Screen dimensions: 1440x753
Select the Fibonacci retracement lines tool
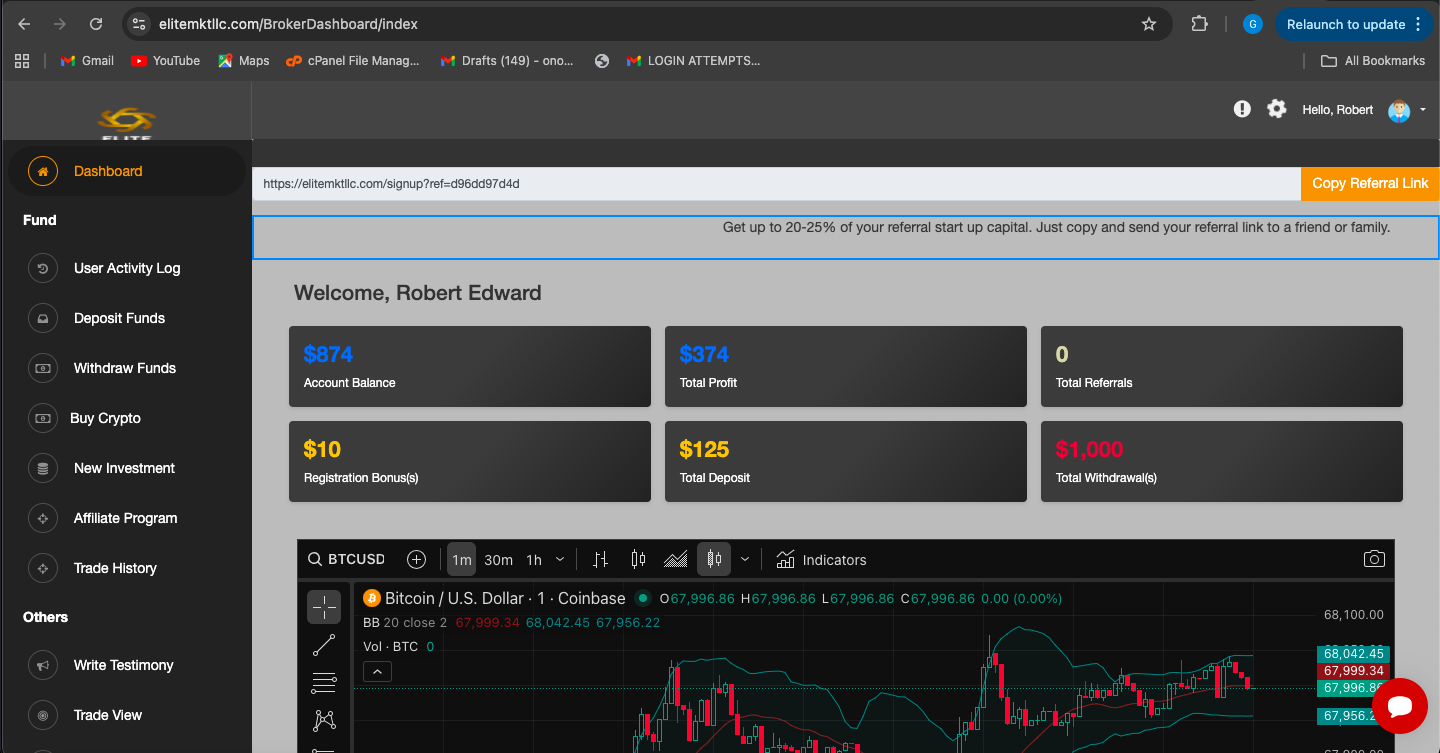324,683
